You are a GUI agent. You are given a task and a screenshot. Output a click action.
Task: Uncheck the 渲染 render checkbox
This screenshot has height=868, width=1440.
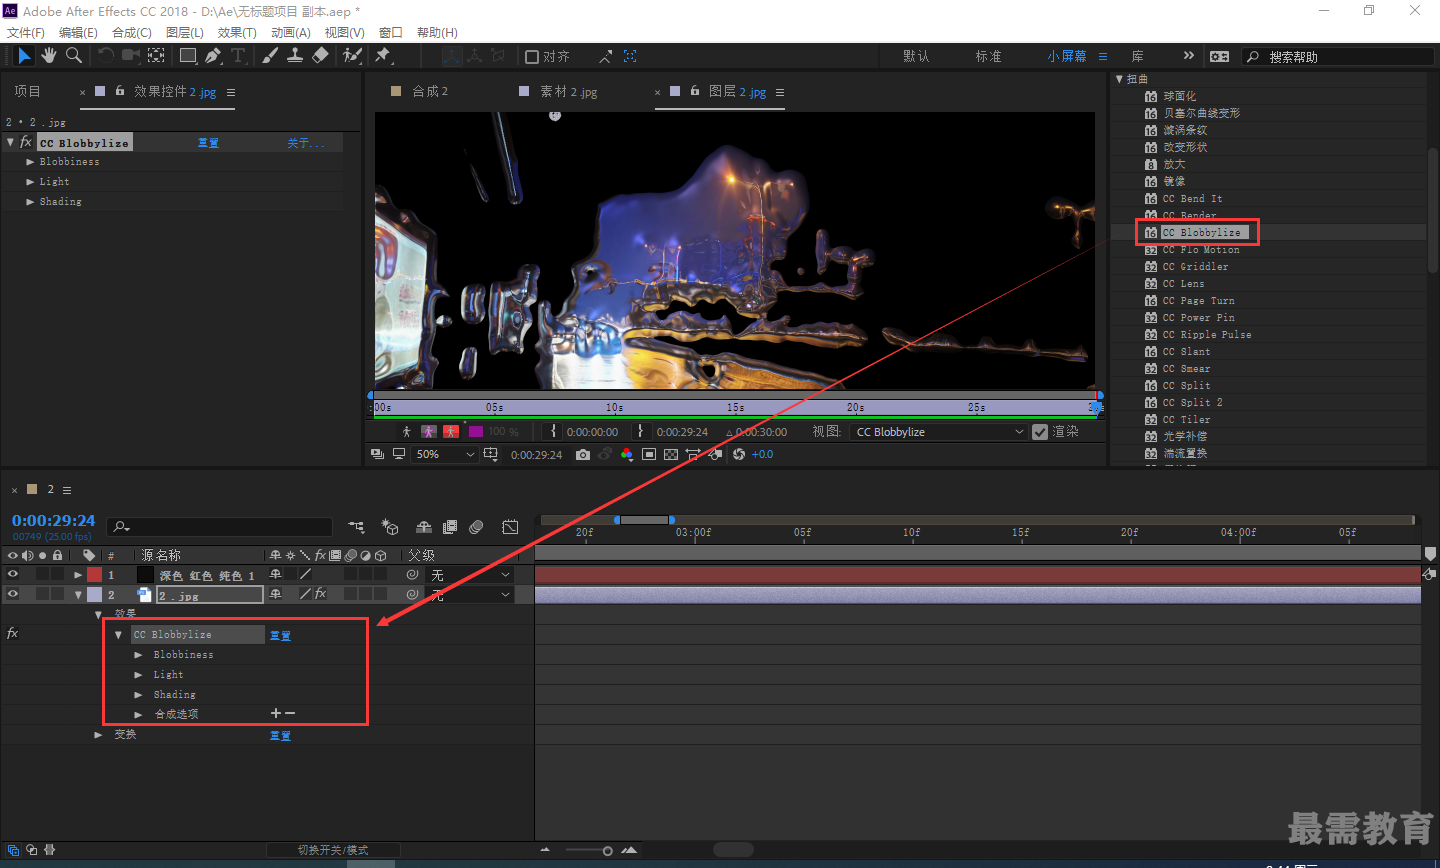[1040, 432]
